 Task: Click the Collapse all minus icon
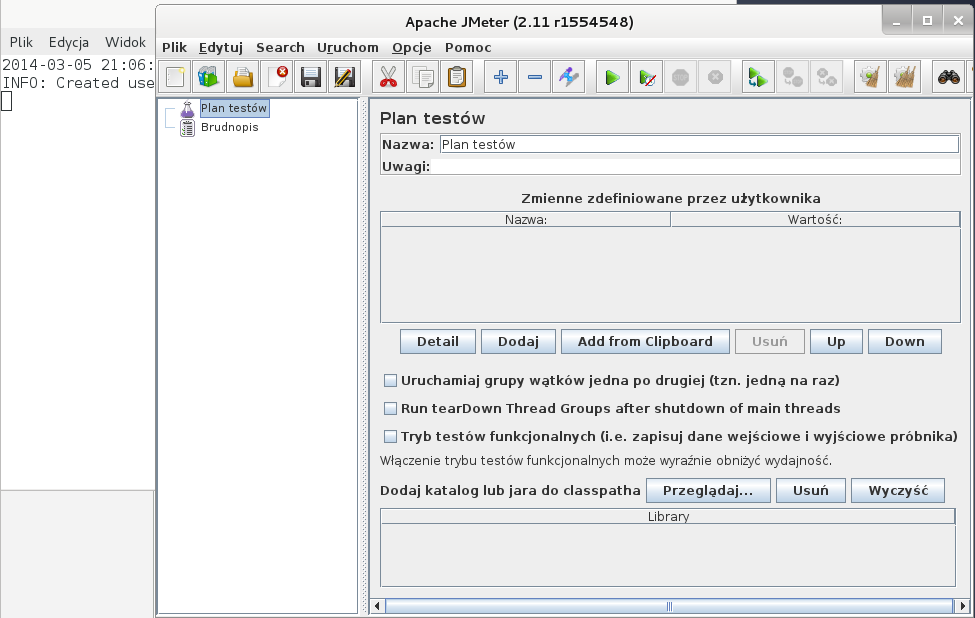[x=535, y=77]
